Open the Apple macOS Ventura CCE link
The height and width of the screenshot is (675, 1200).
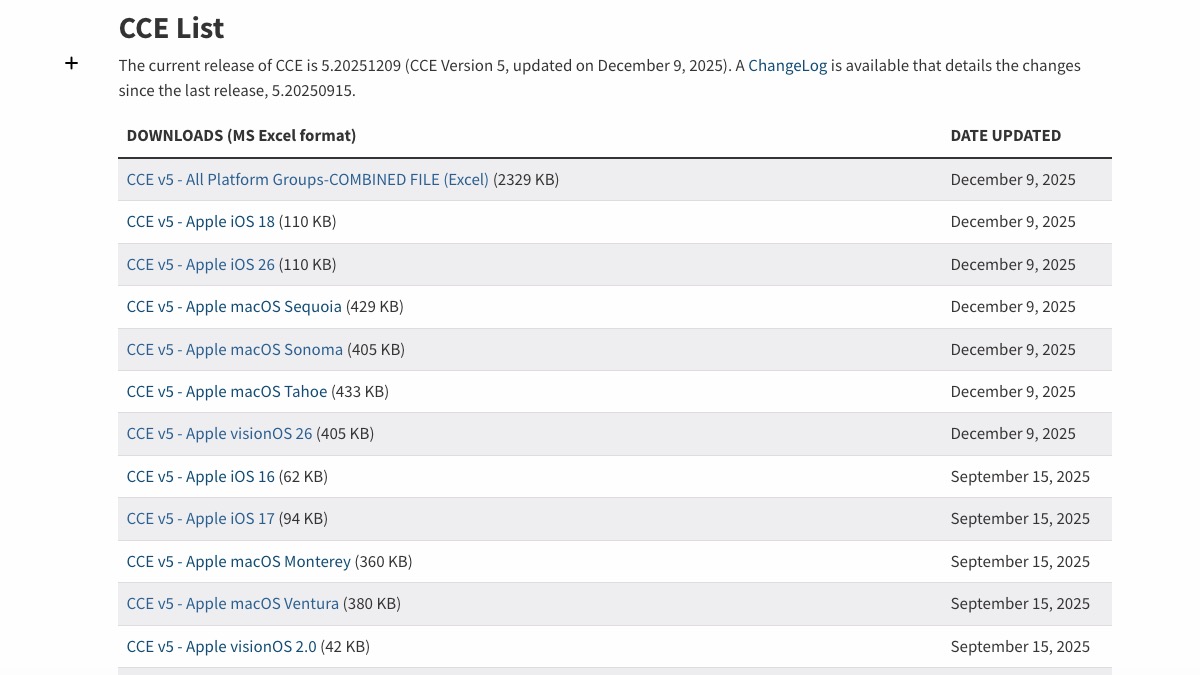[232, 604]
